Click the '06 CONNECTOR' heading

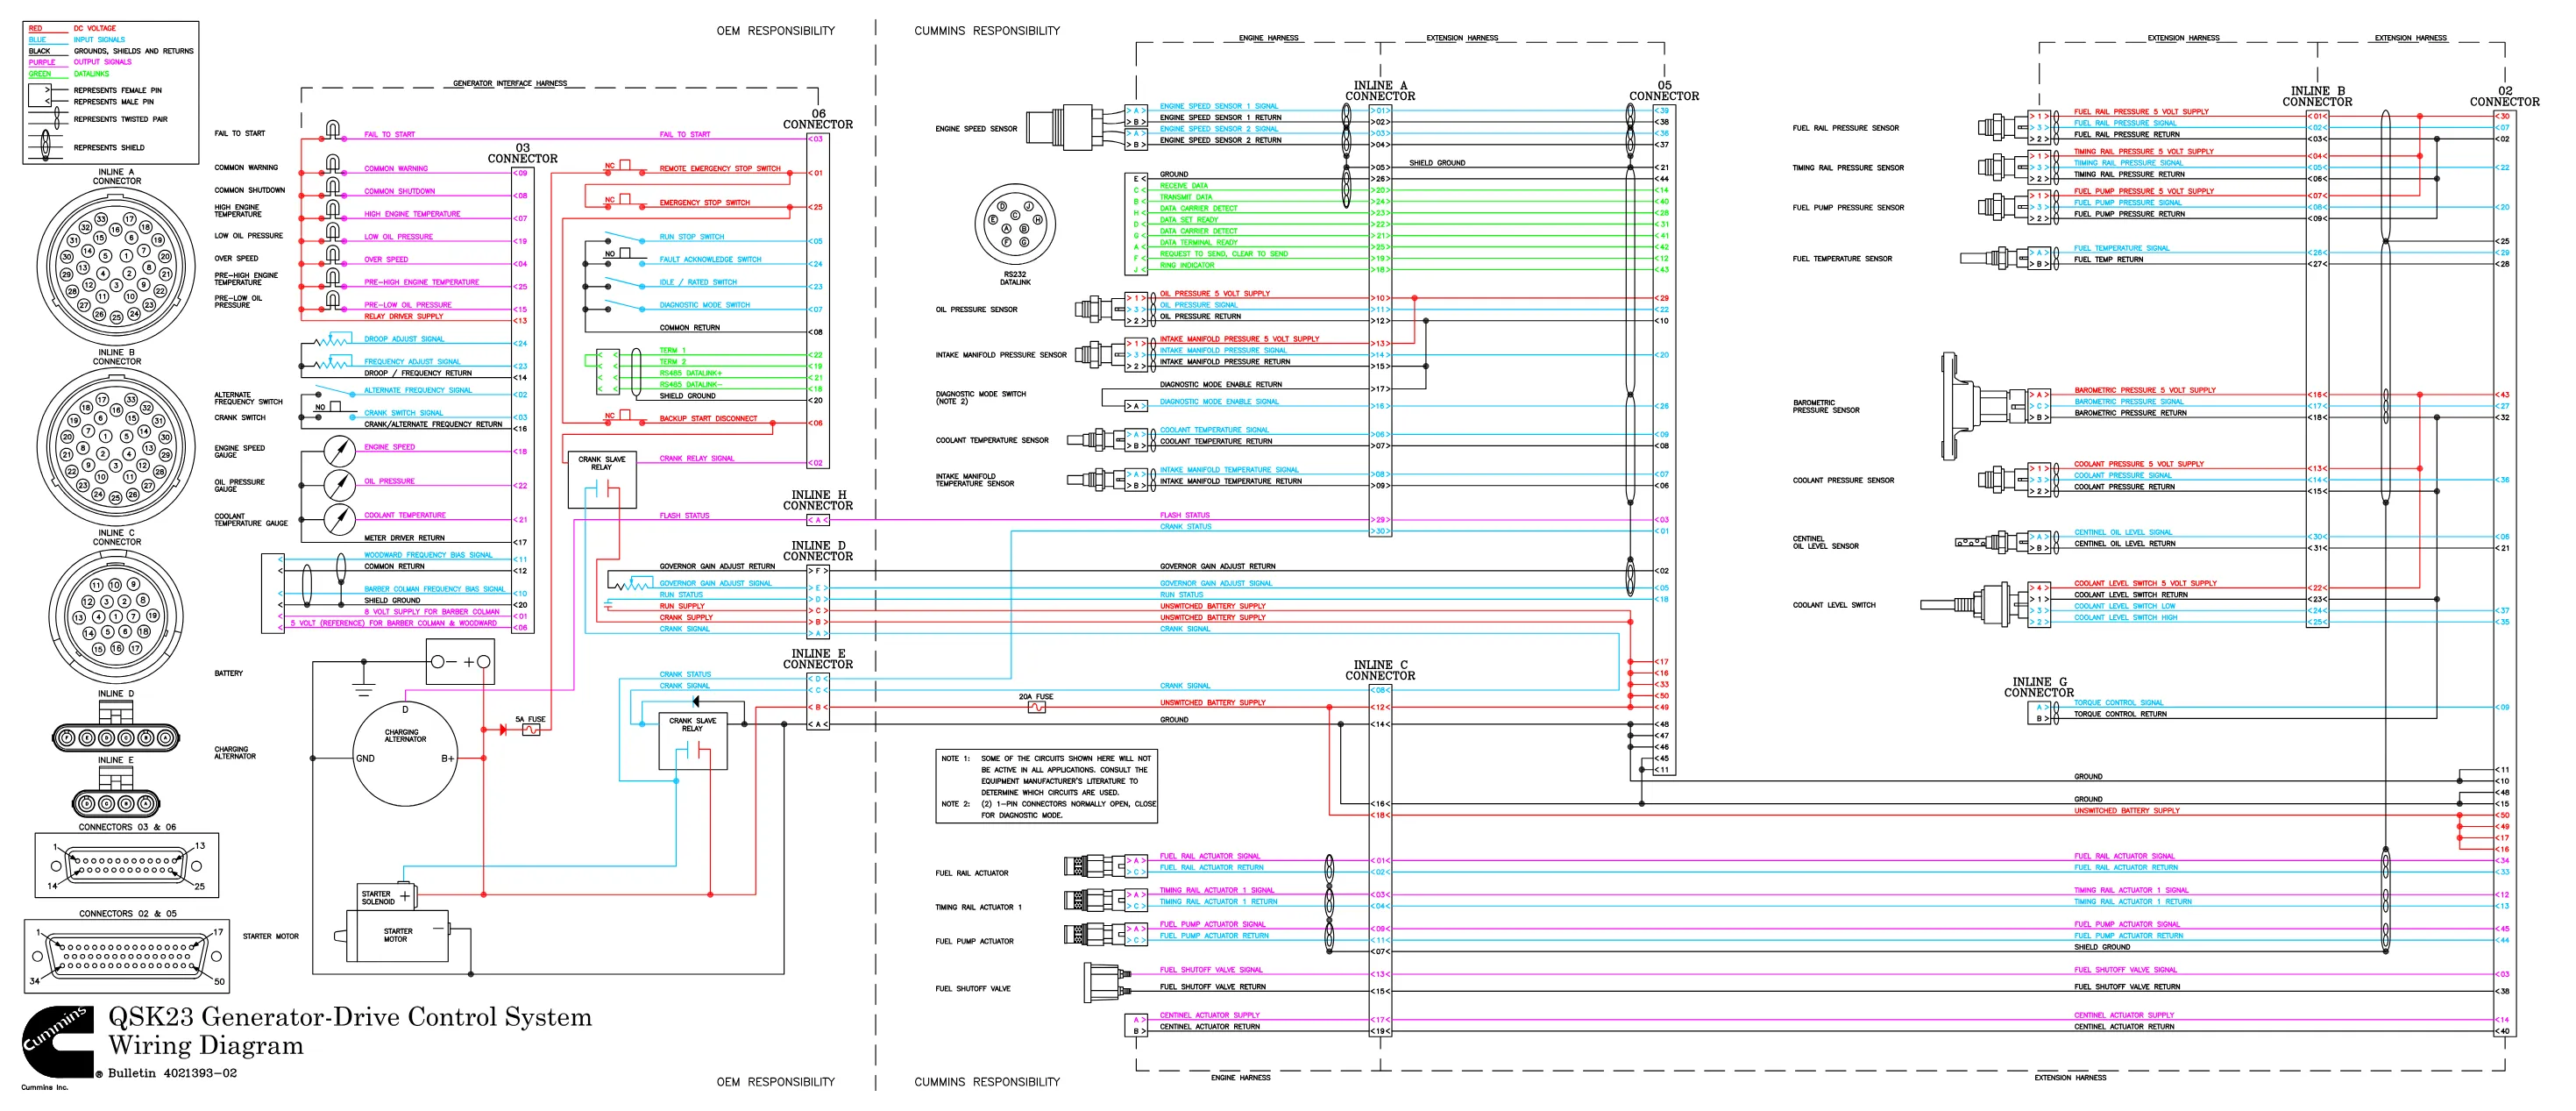pyautogui.click(x=818, y=119)
